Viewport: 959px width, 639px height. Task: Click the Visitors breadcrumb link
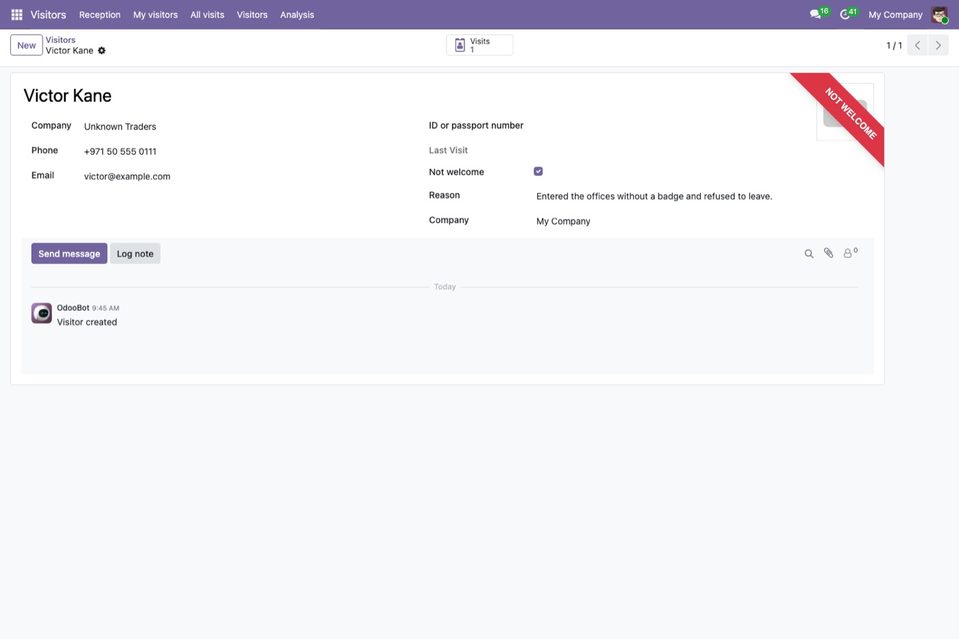(61, 40)
